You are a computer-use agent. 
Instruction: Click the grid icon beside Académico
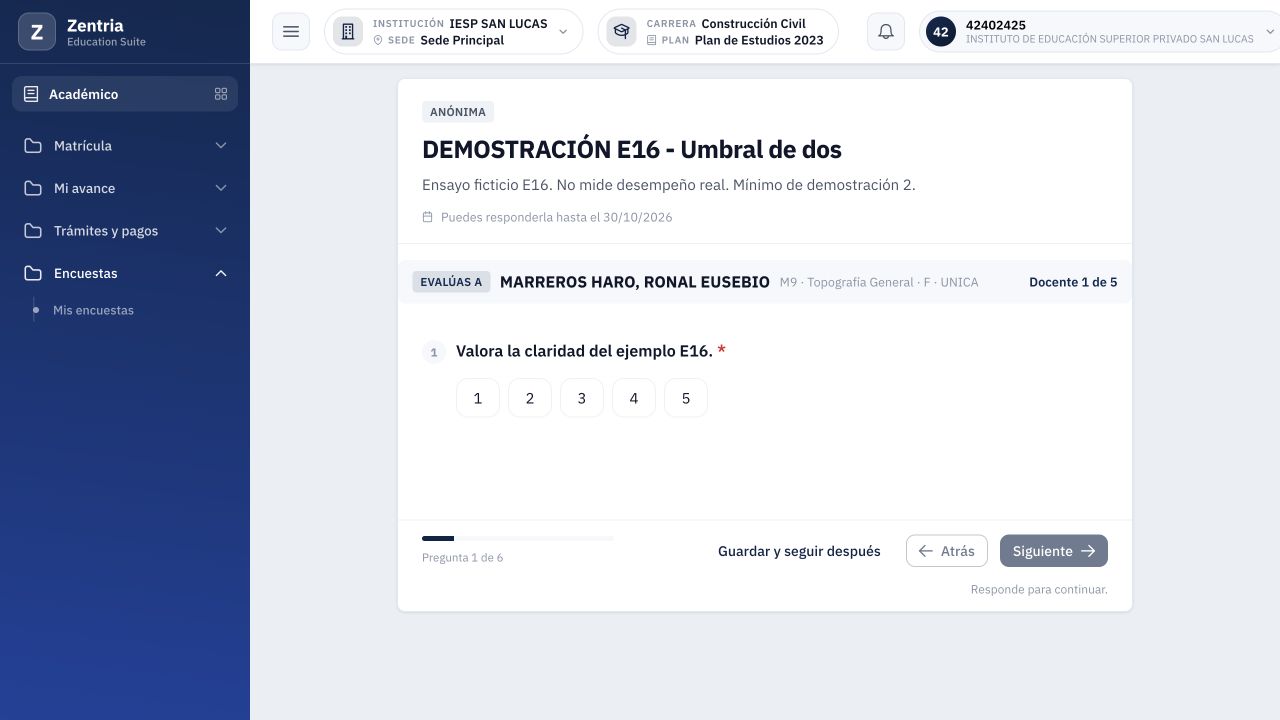pos(221,94)
